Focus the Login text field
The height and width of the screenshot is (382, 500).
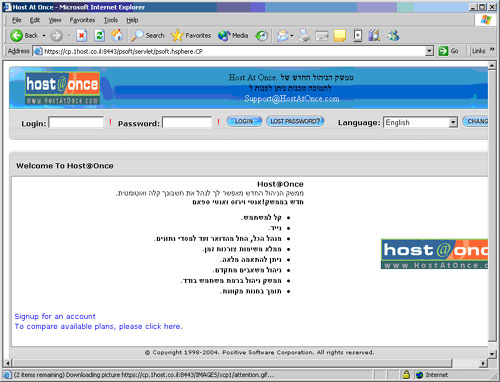coord(76,122)
